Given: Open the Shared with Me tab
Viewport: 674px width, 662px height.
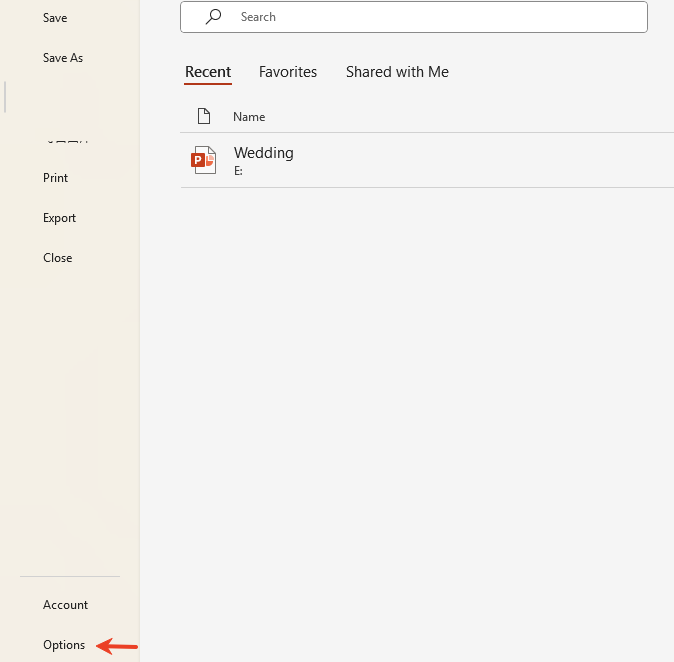Looking at the screenshot, I should point(397,72).
